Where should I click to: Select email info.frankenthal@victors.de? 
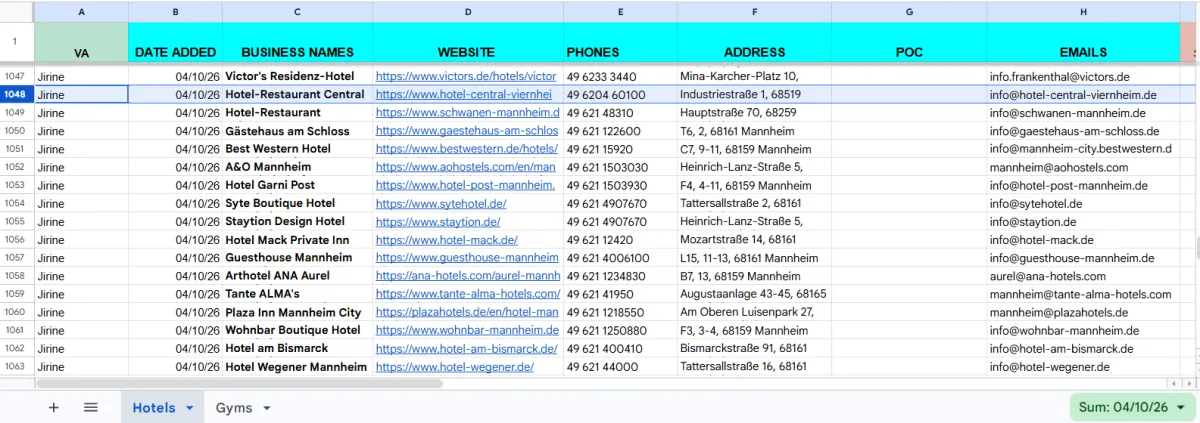click(1083, 76)
